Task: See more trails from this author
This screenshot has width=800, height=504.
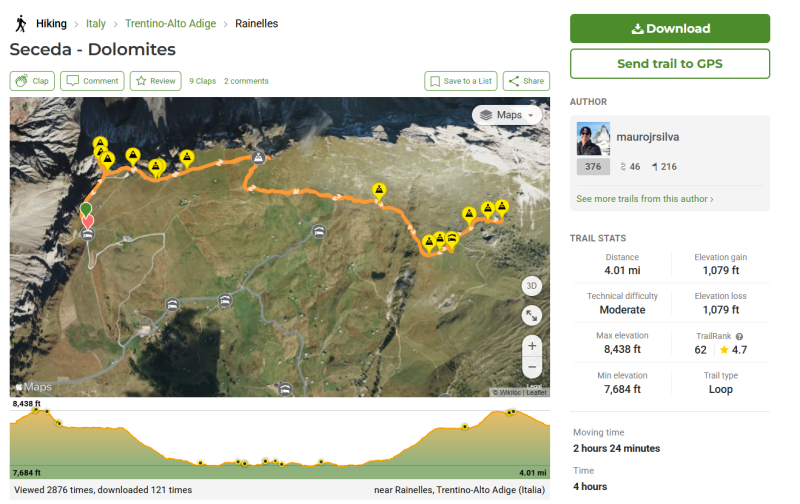Action: [x=644, y=199]
